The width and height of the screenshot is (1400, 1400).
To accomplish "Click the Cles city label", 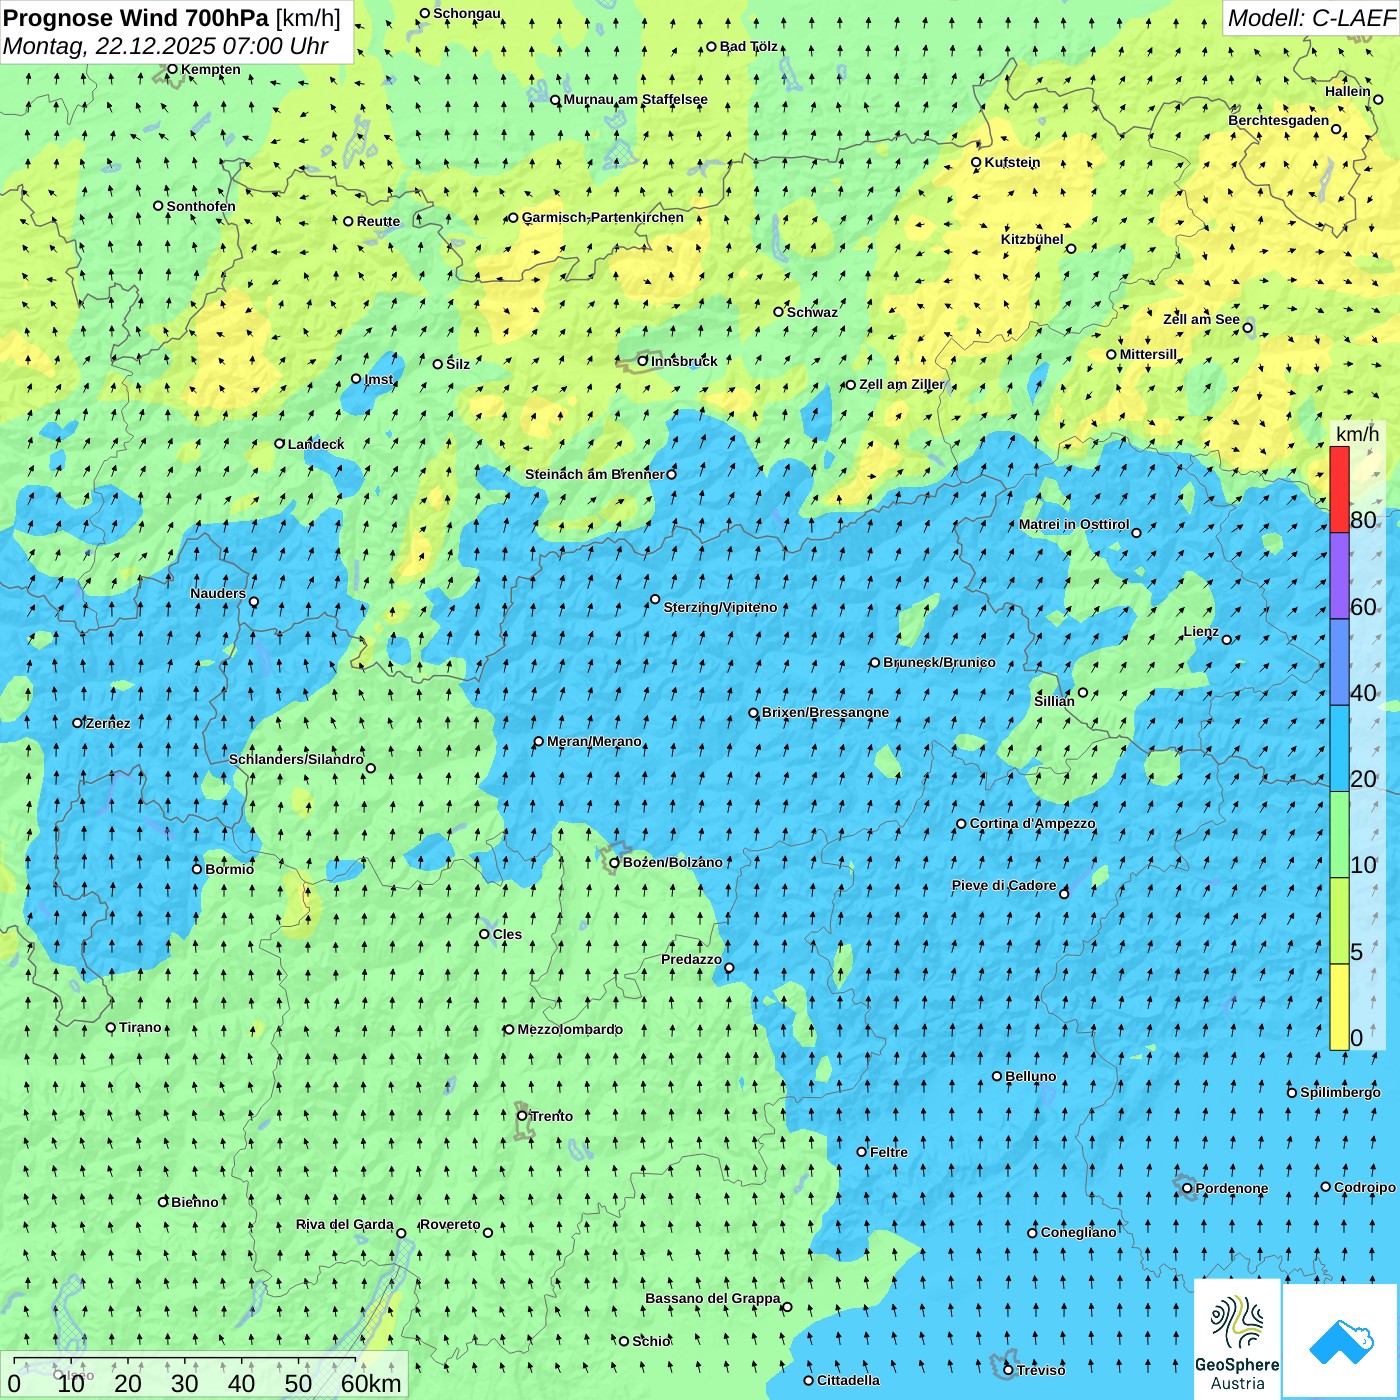I will [x=507, y=934].
